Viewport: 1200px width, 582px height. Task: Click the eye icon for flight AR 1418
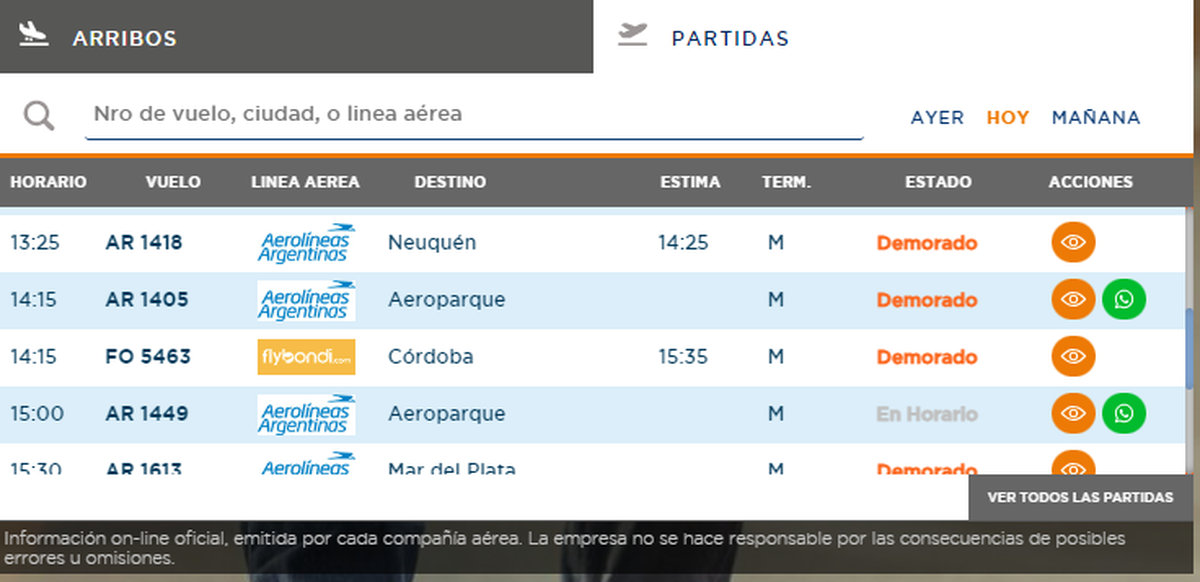pyautogui.click(x=1073, y=242)
